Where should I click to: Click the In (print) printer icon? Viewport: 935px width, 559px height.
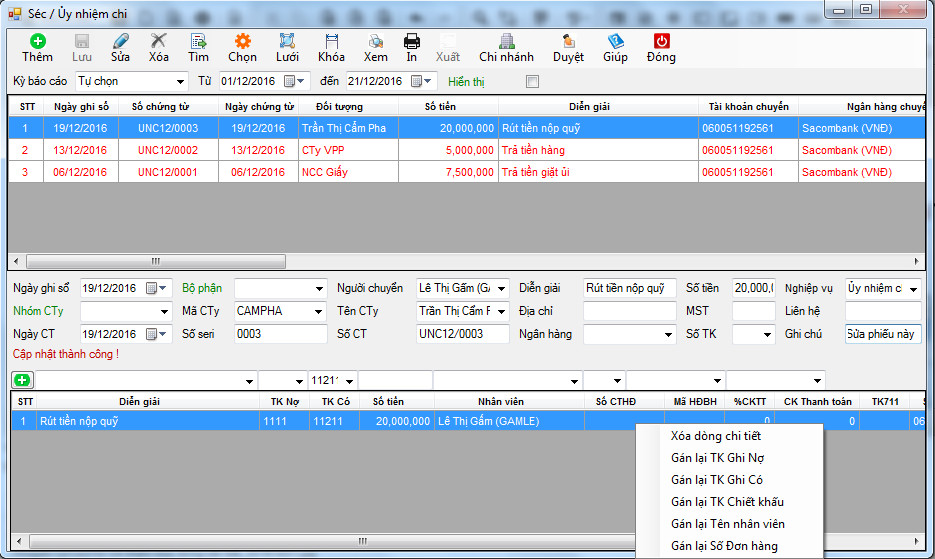click(411, 41)
